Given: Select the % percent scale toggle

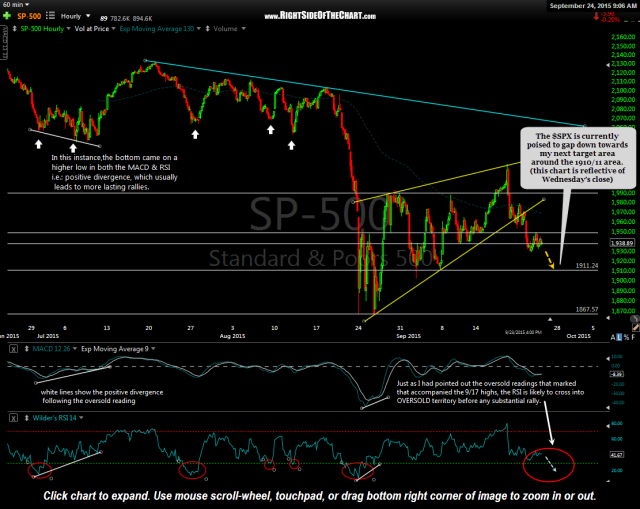Looking at the screenshot, I should click(x=626, y=337).
